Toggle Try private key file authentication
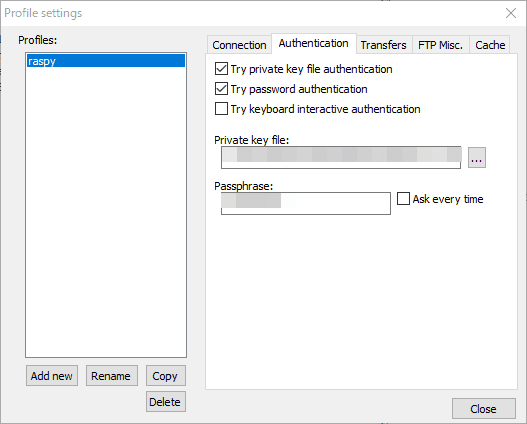The height and width of the screenshot is (424, 527). (x=221, y=69)
